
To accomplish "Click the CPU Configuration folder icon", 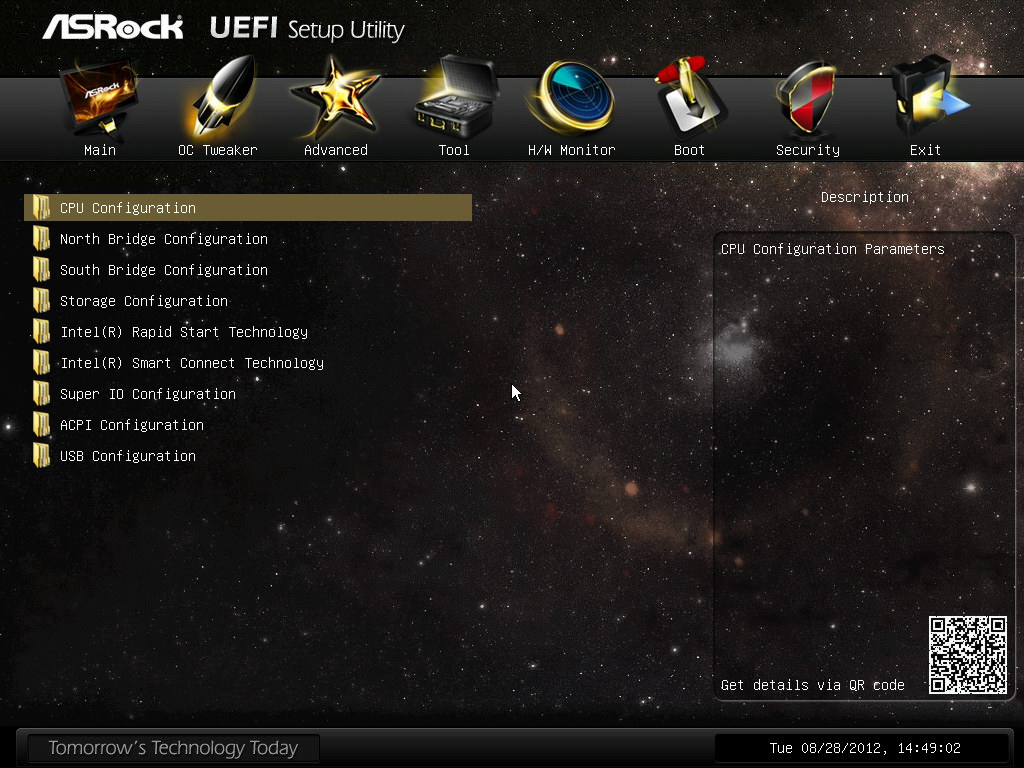I will point(42,208).
